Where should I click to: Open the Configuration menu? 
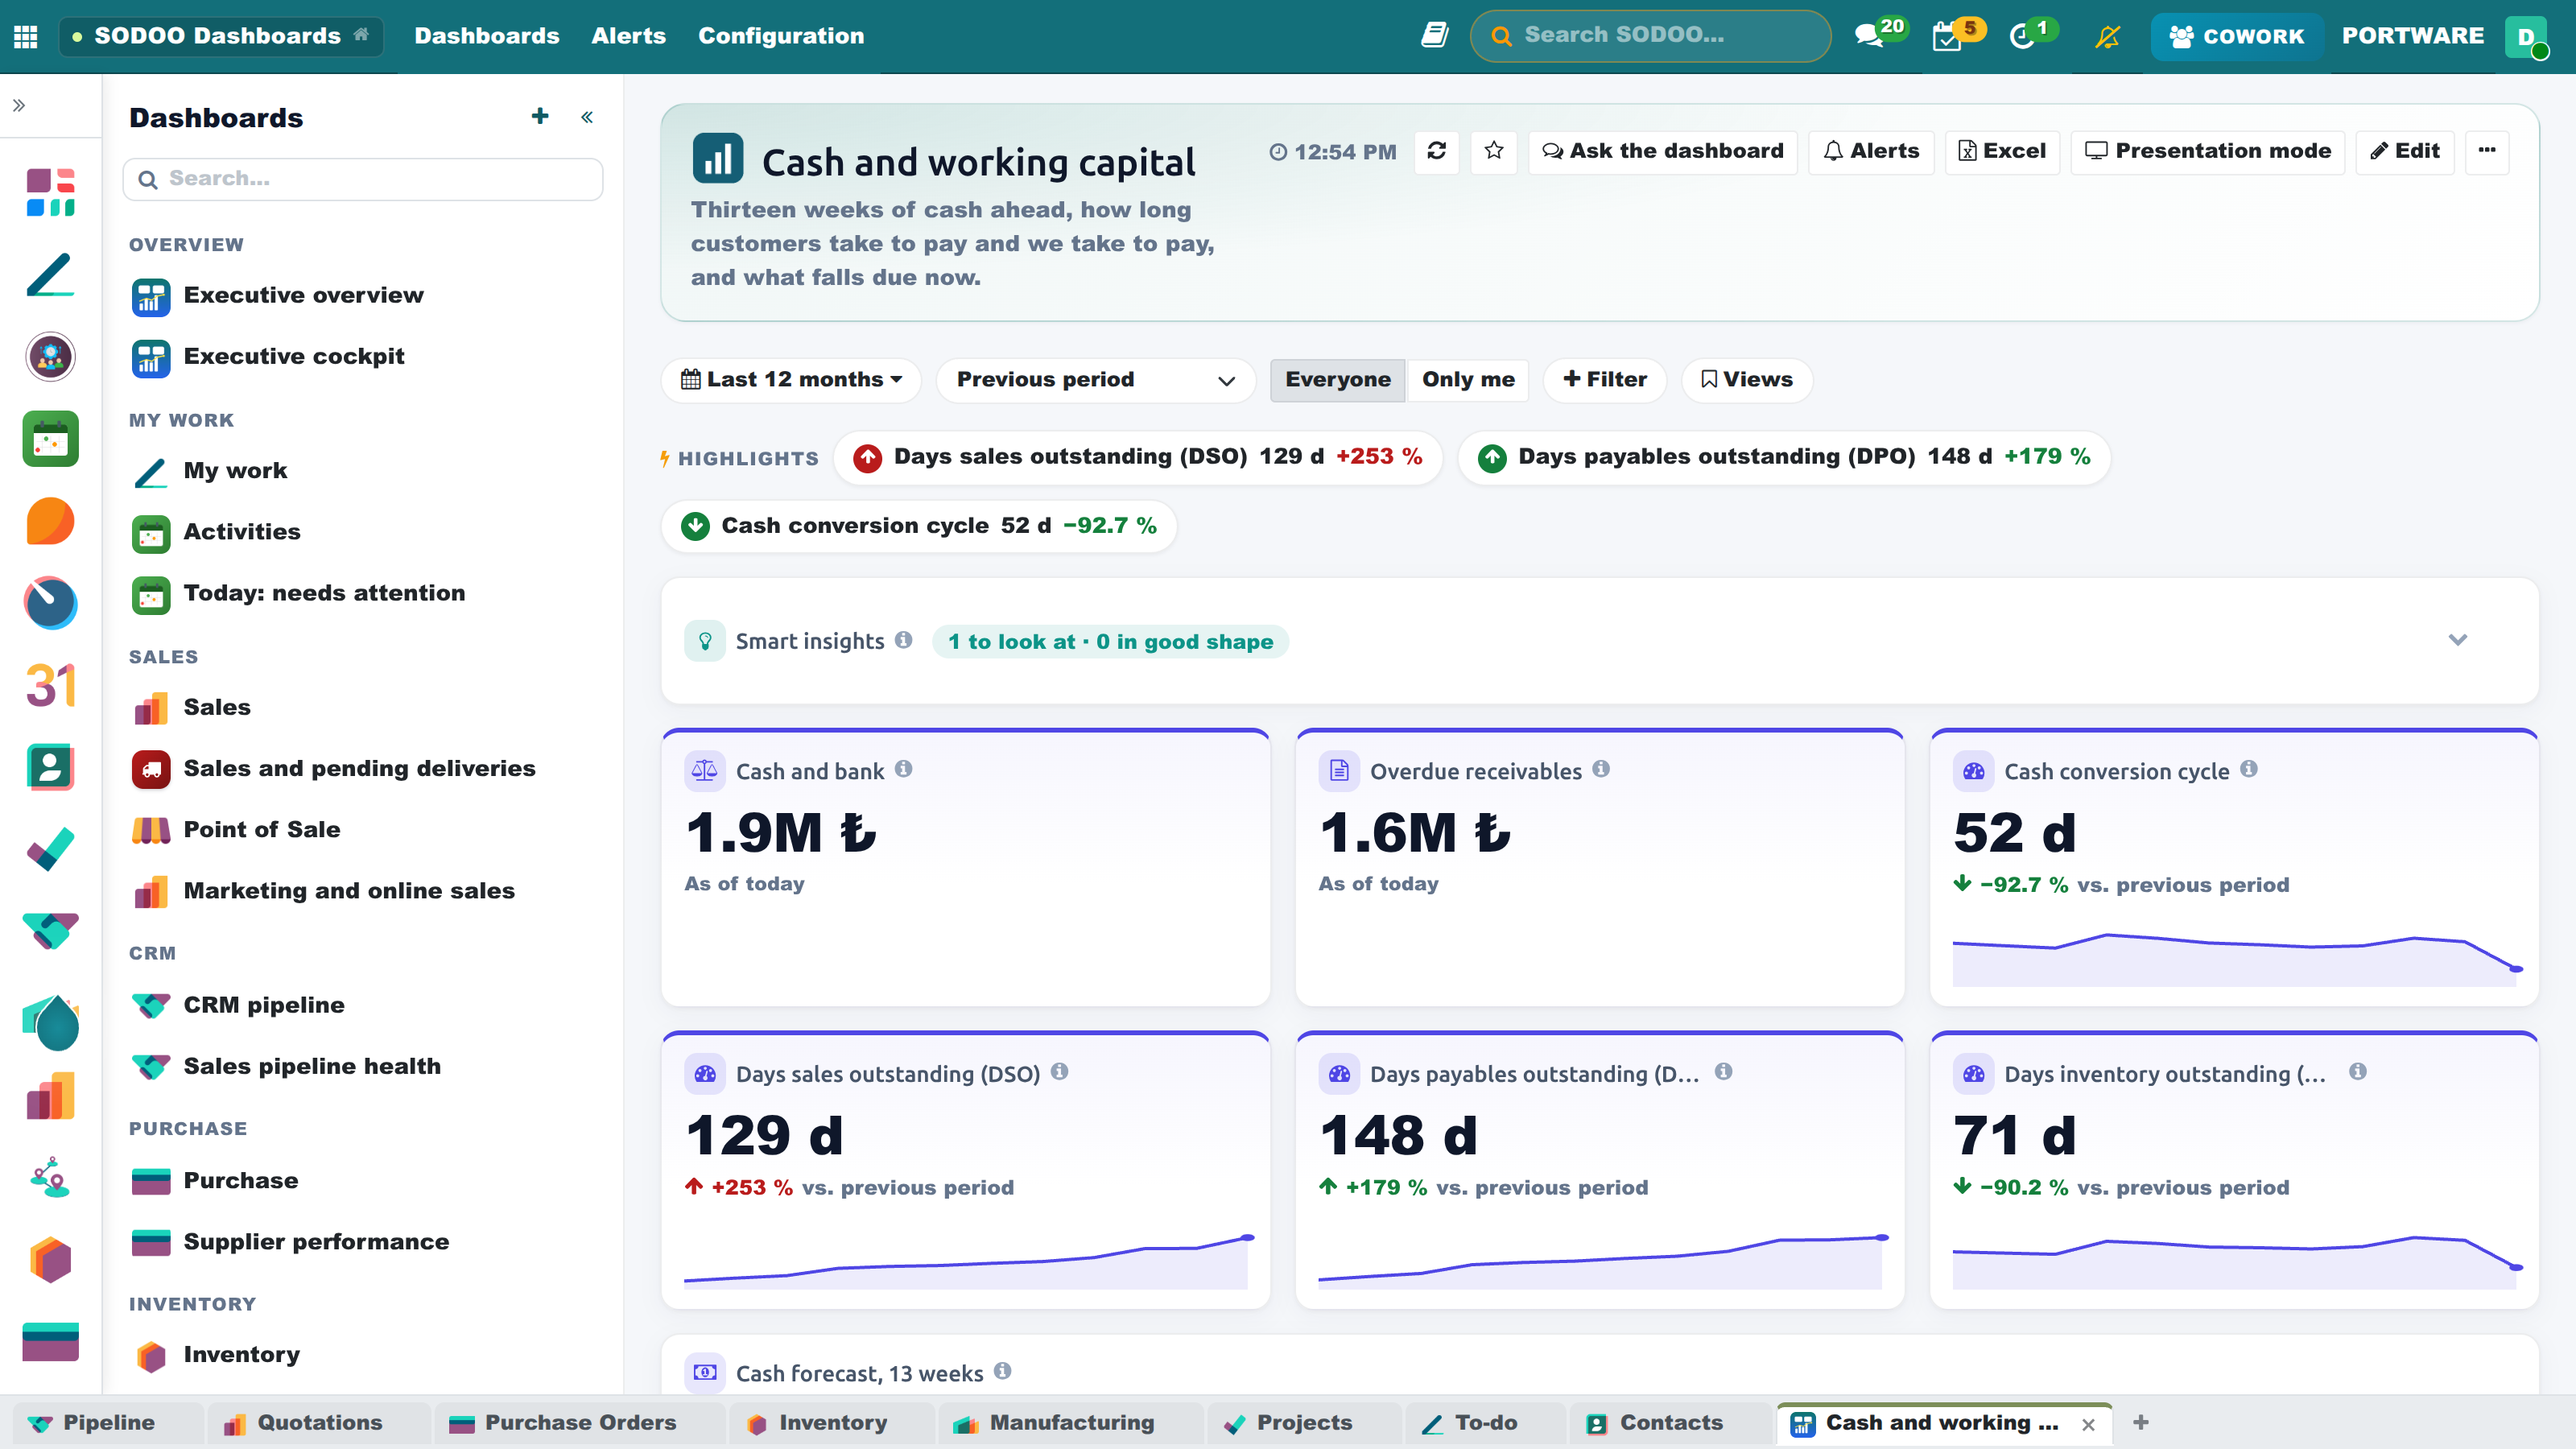(781, 36)
